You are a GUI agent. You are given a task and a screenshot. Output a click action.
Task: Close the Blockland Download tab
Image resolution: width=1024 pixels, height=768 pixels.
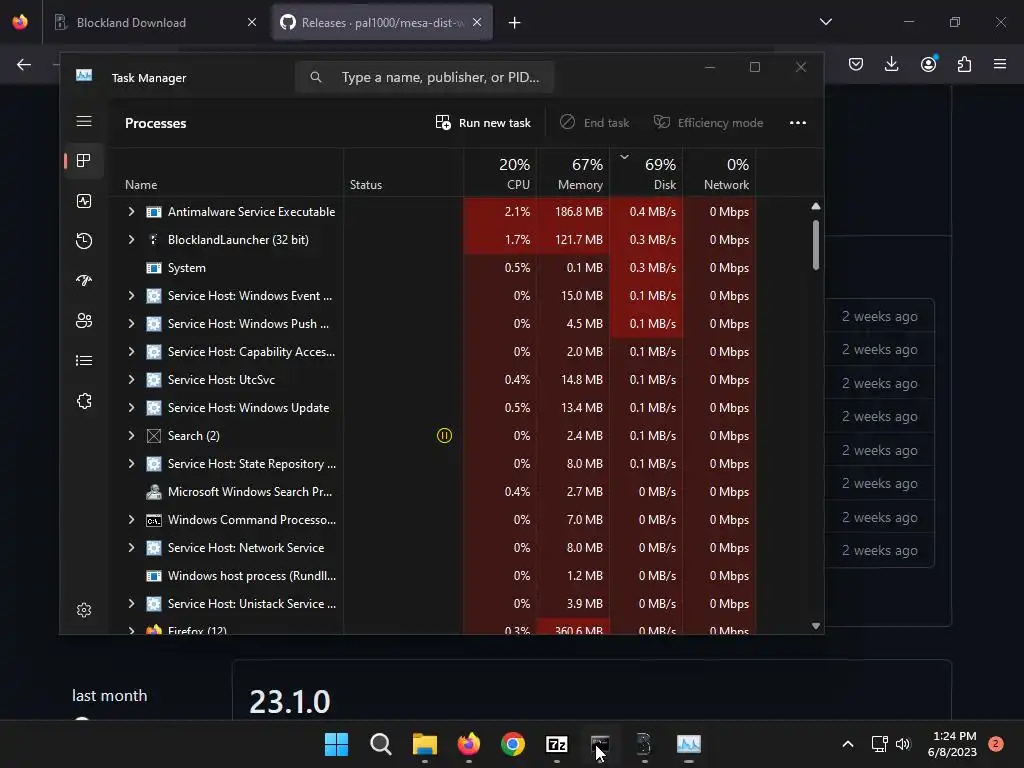coord(251,22)
